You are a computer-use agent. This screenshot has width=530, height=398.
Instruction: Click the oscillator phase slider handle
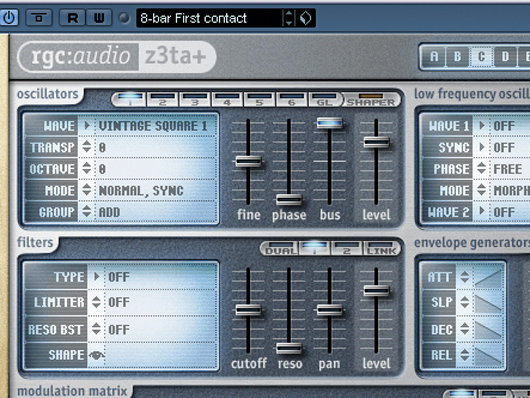pos(289,200)
